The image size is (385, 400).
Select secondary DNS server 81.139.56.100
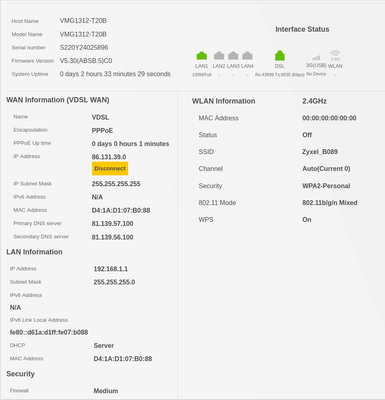113,237
